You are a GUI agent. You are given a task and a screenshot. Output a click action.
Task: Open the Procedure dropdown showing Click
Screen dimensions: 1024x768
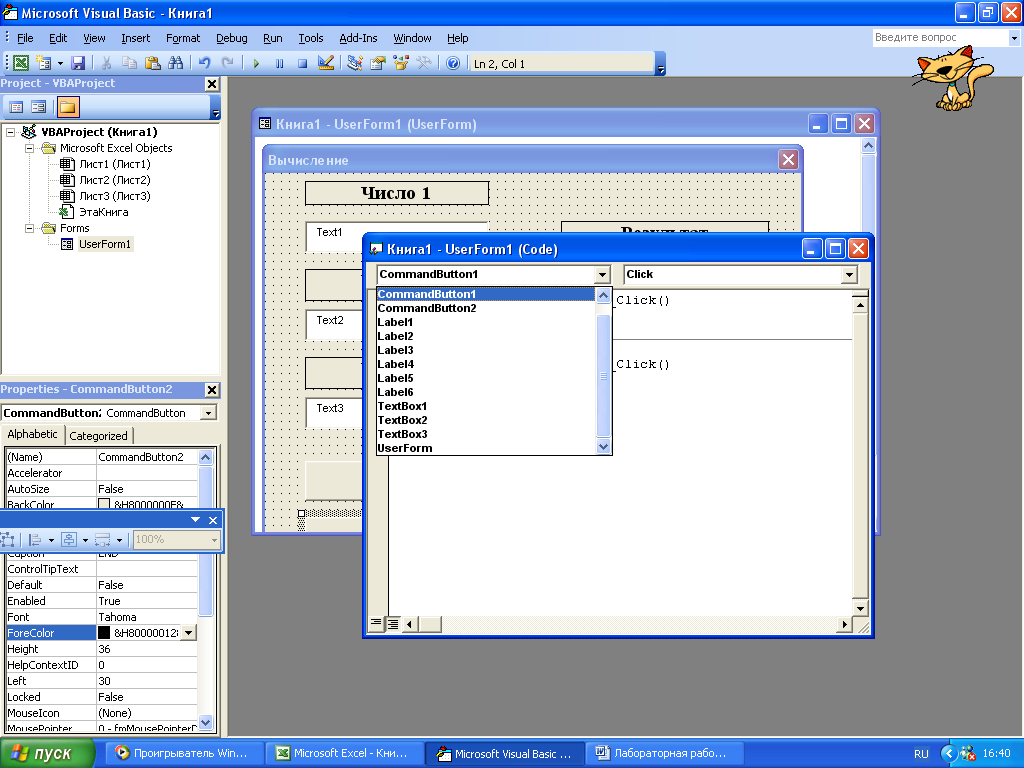pyautogui.click(x=848, y=274)
